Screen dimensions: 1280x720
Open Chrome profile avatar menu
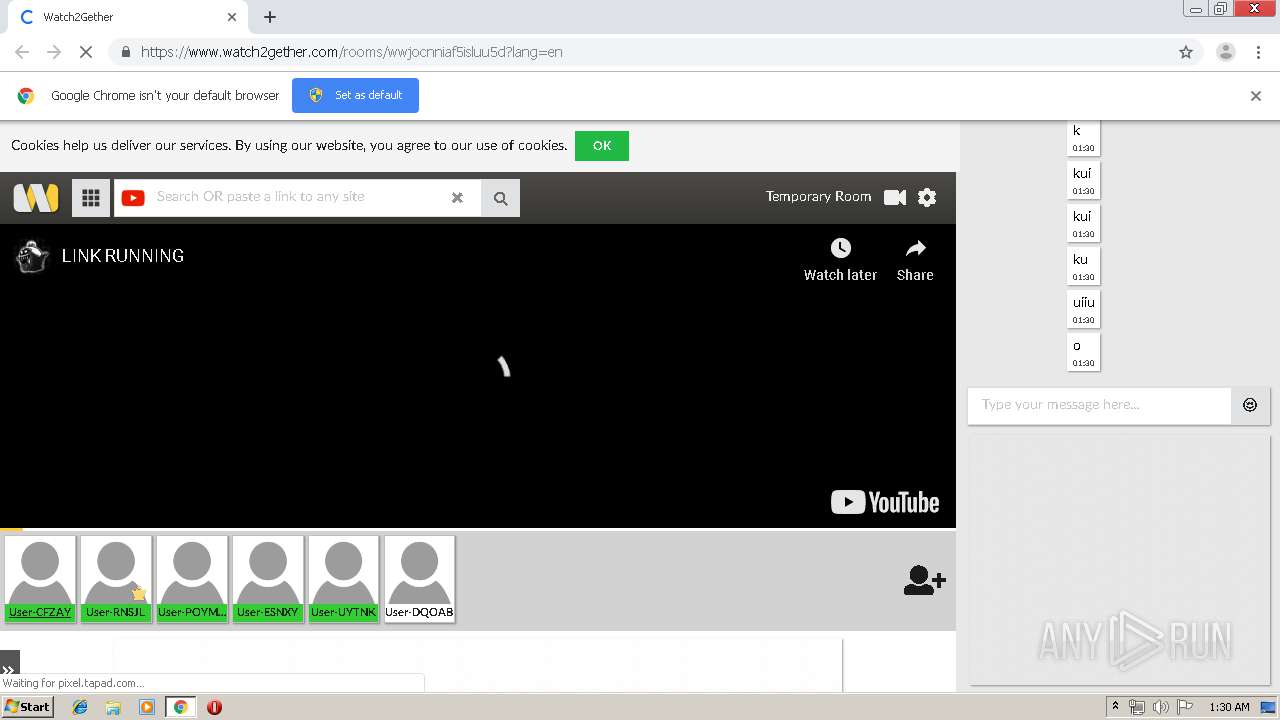click(1226, 52)
